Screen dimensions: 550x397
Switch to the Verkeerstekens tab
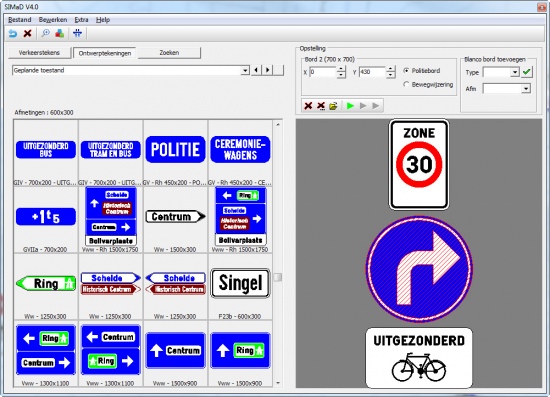(x=39, y=53)
